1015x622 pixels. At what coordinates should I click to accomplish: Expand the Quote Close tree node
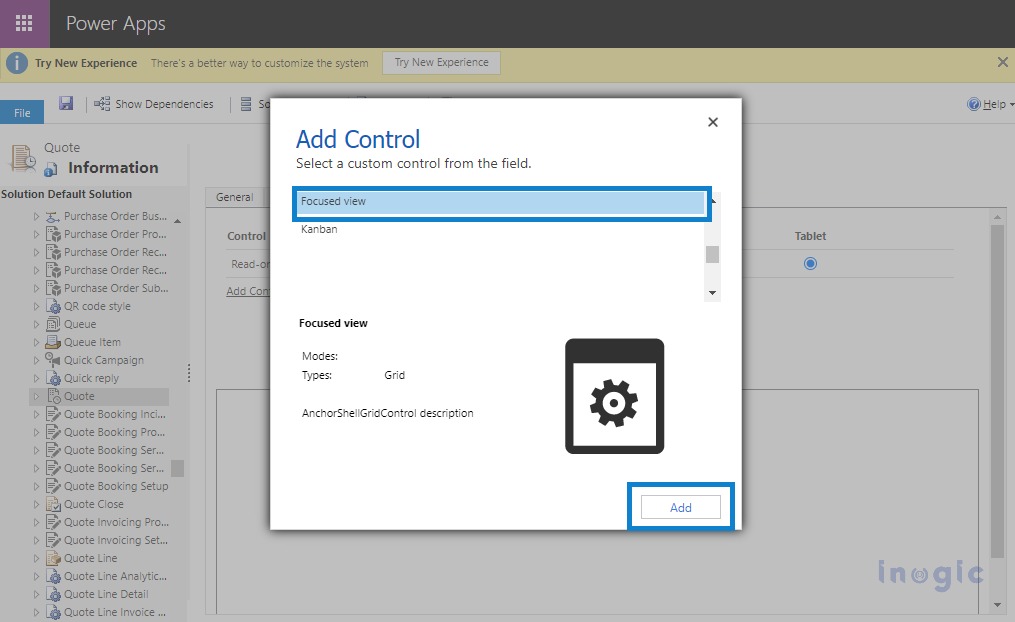pos(36,504)
